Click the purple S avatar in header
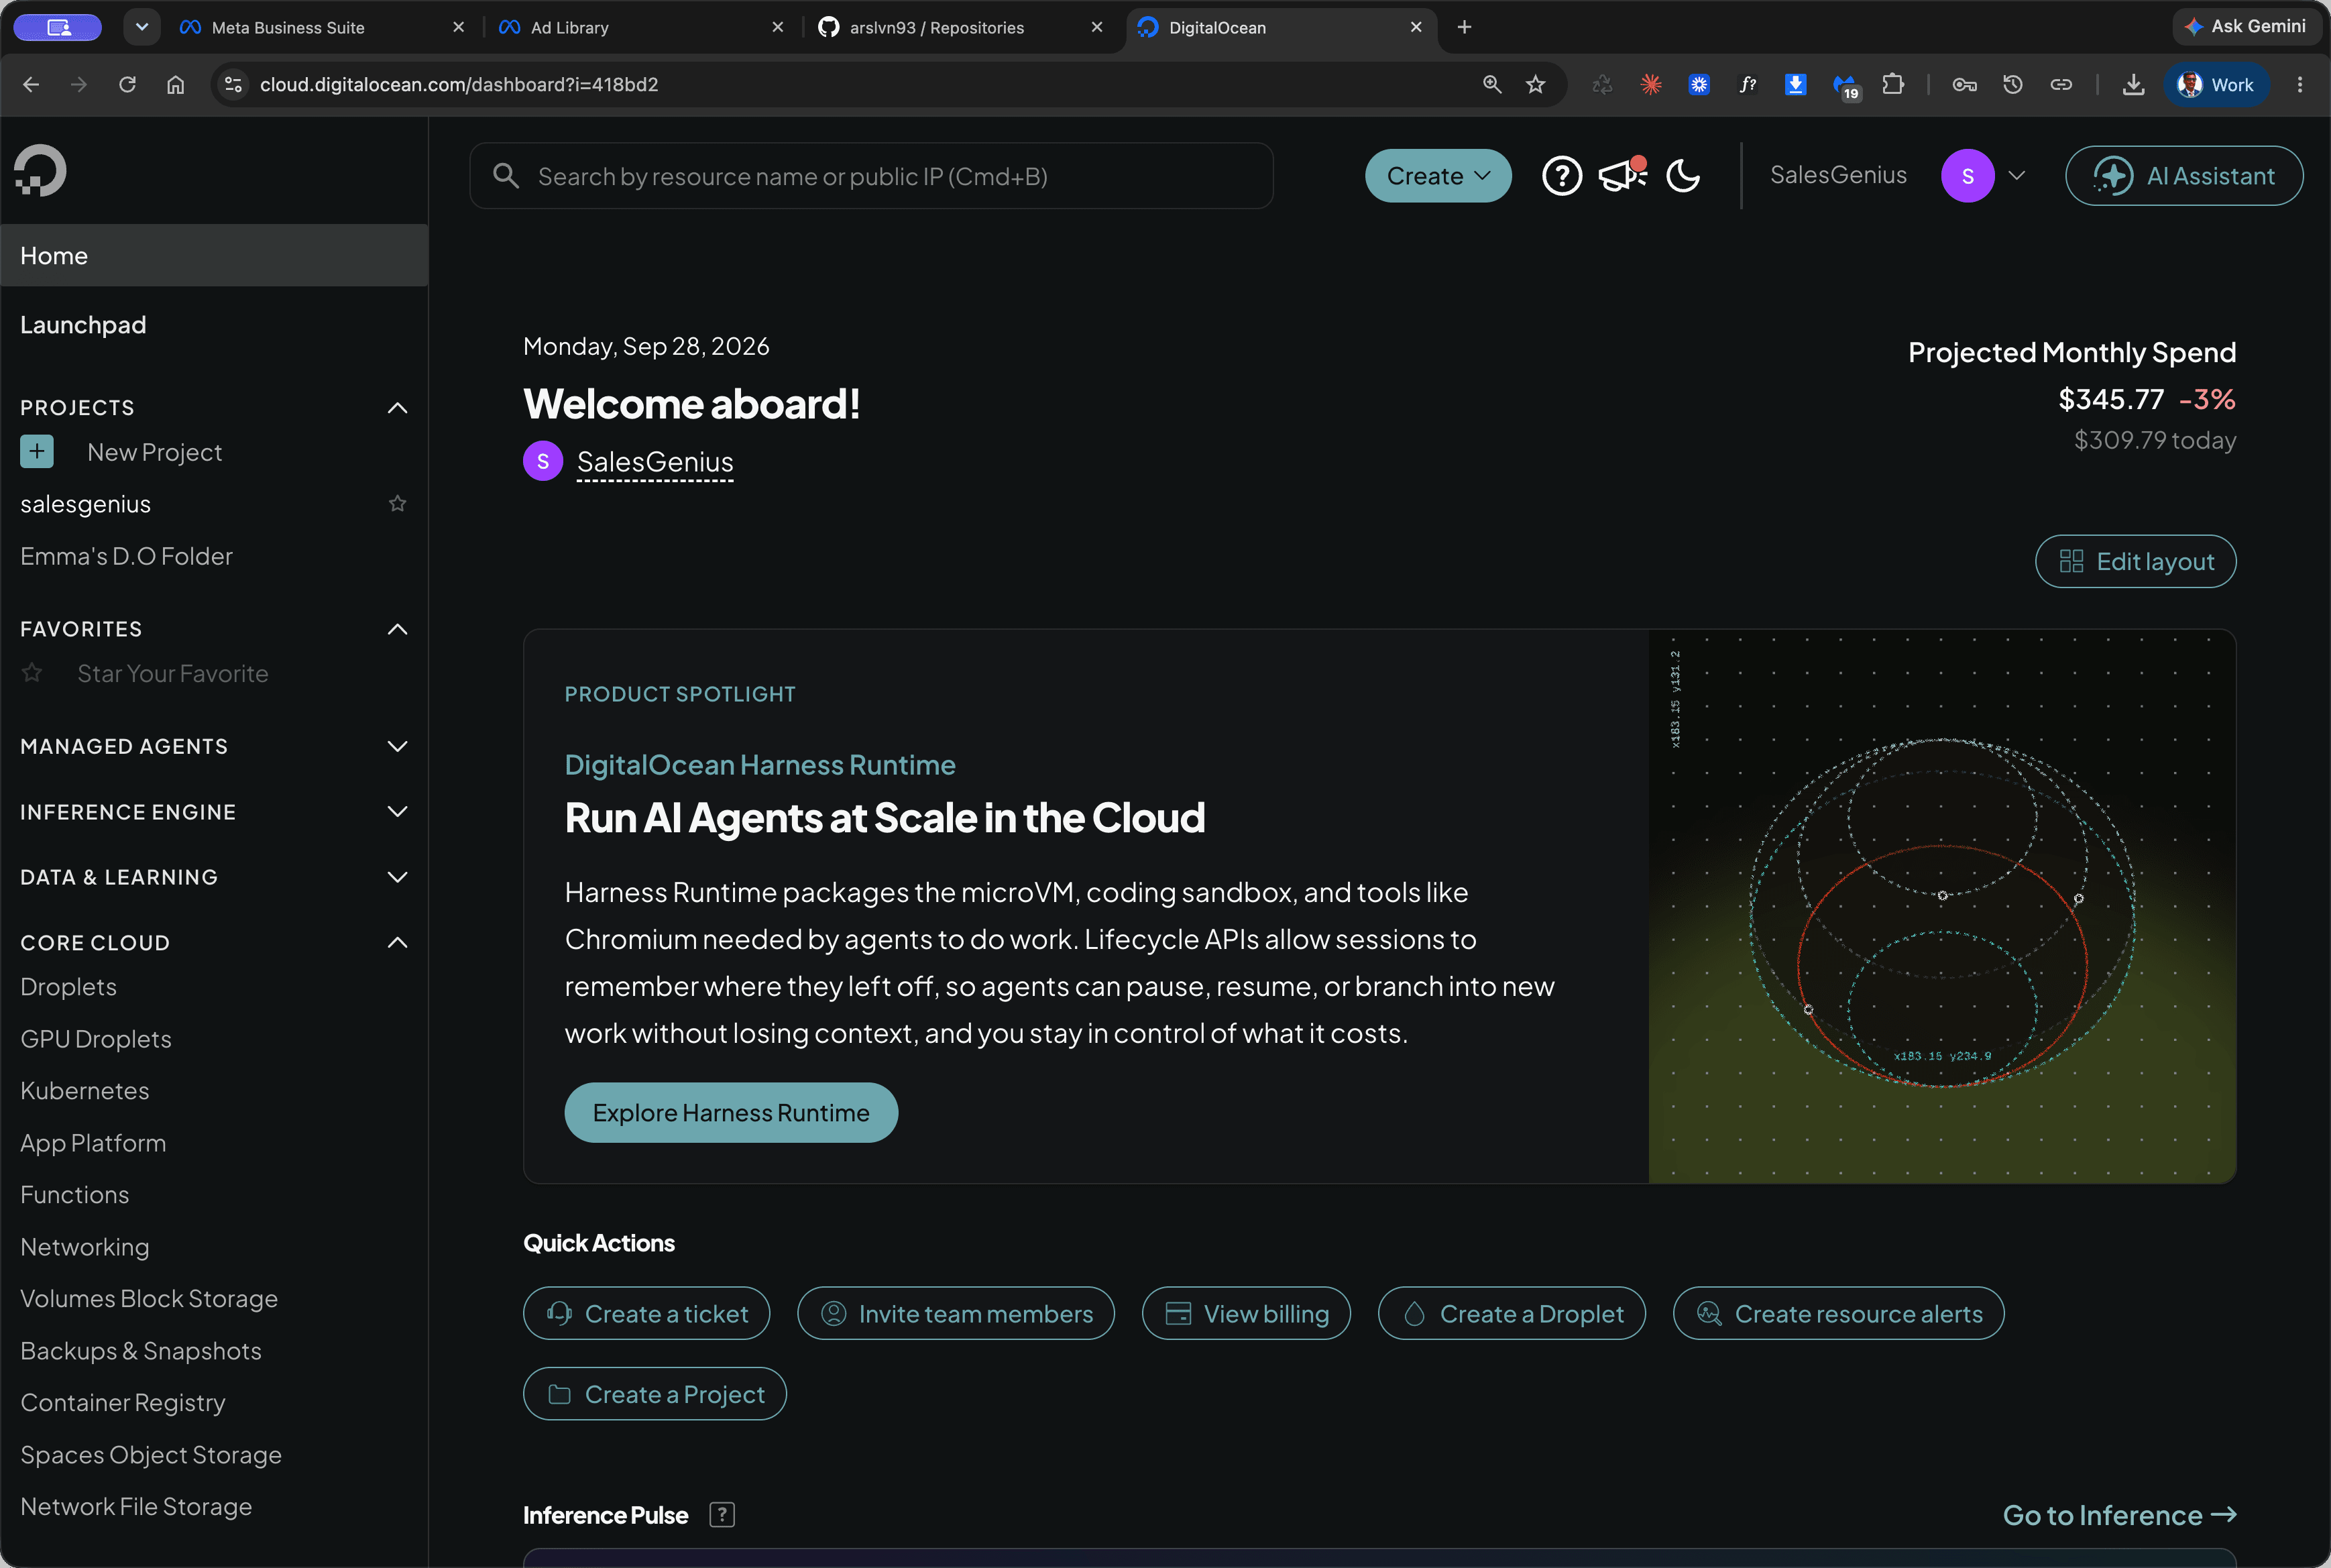Image resolution: width=2331 pixels, height=1568 pixels. point(1967,176)
